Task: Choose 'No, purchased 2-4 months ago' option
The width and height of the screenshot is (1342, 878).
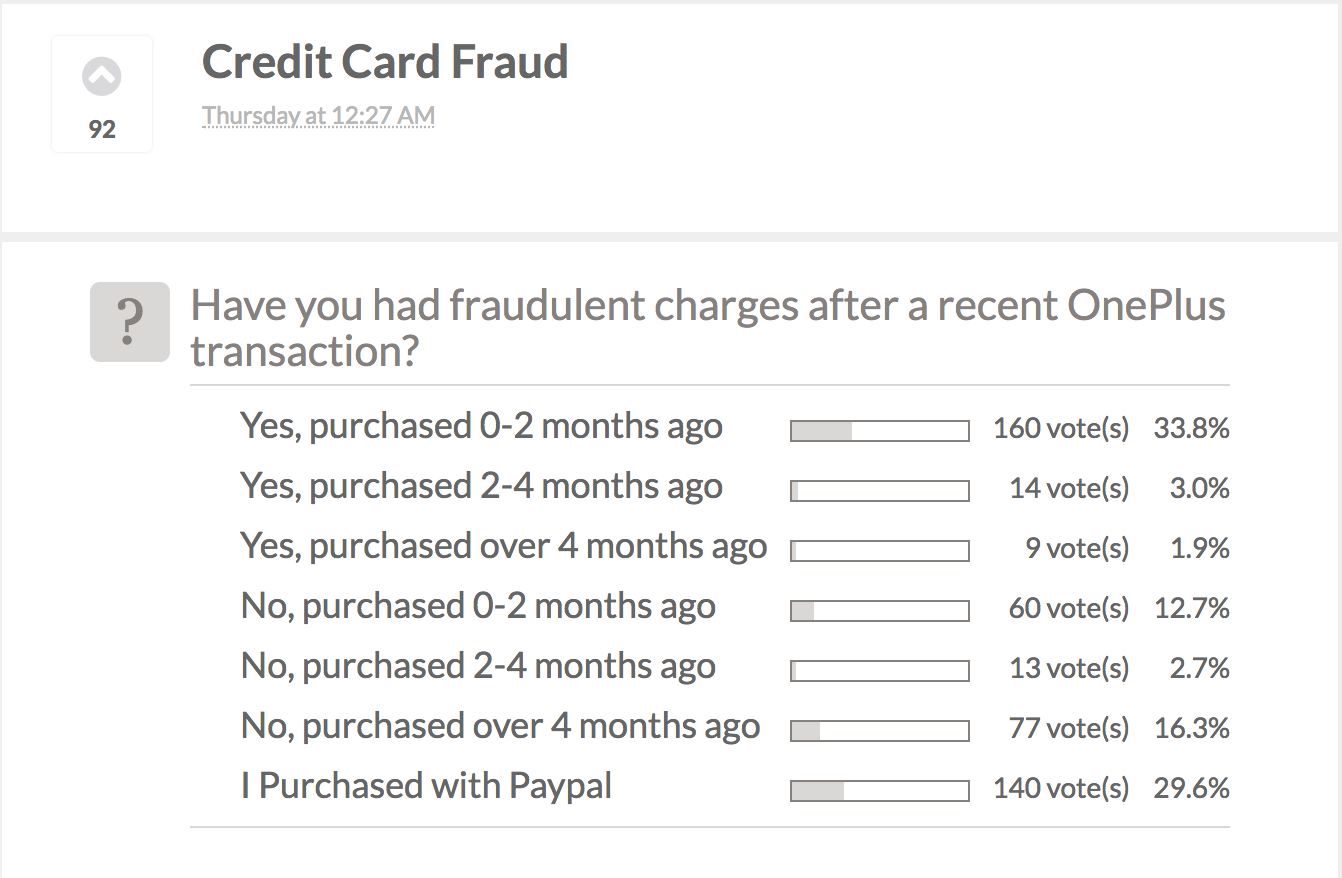Action: (x=478, y=667)
